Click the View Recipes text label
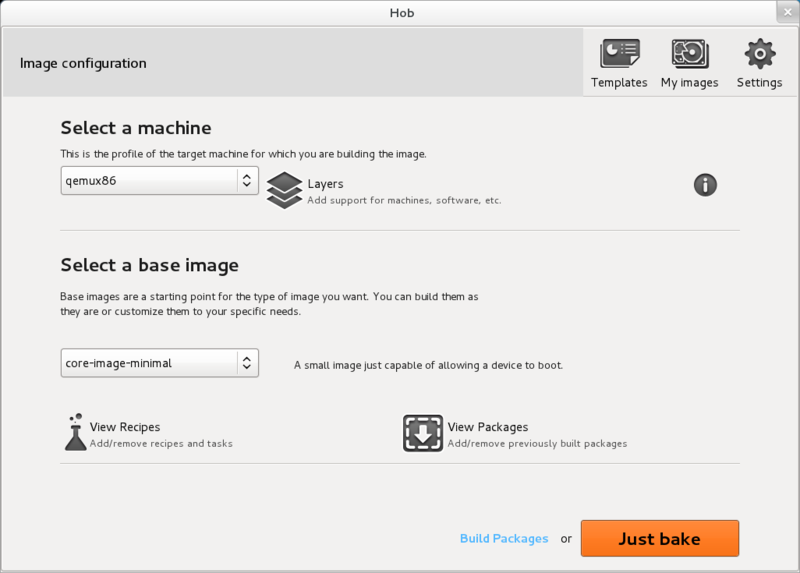 tap(125, 427)
